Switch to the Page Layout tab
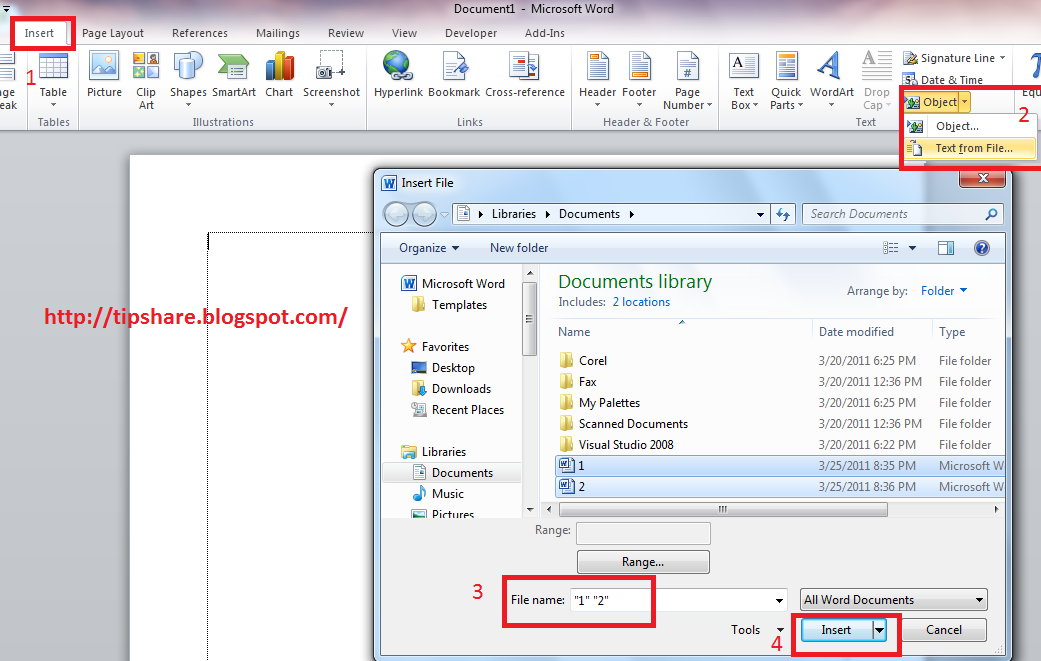1041x661 pixels. point(113,33)
